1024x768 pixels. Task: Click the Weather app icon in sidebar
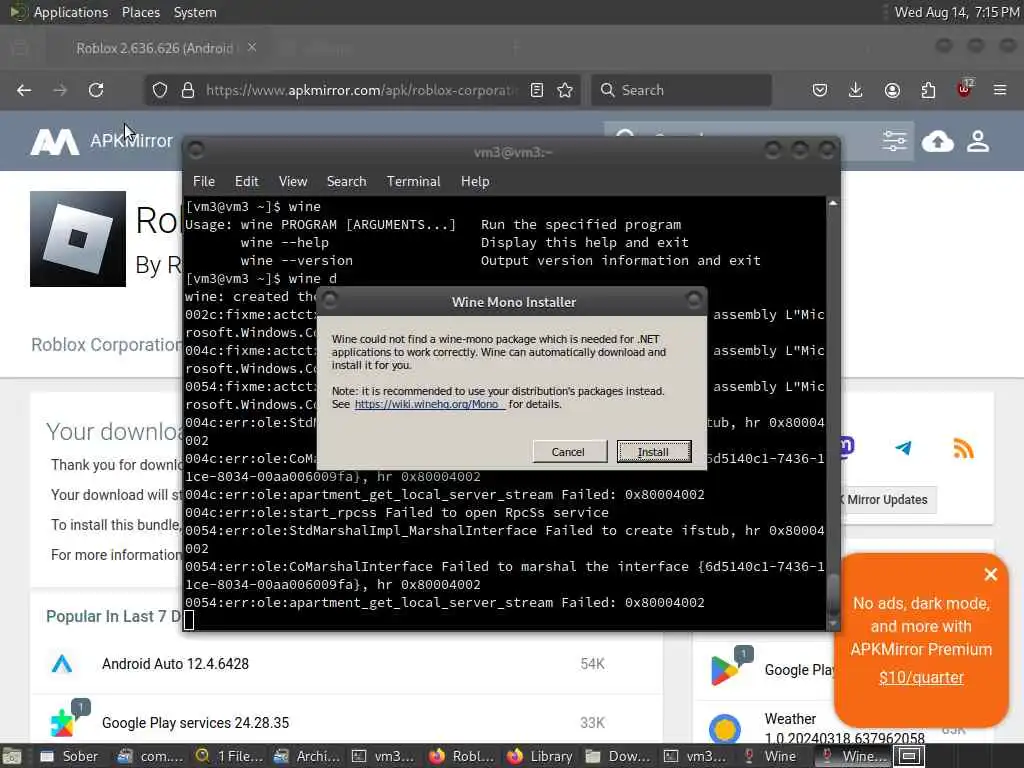coord(725,729)
